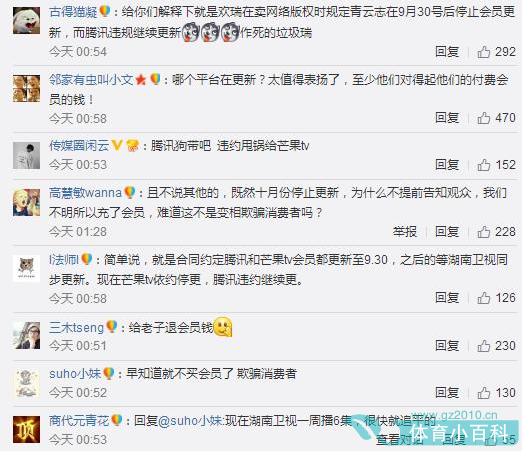
Task: Click the avatar of 三木tseng
Action: point(26,336)
